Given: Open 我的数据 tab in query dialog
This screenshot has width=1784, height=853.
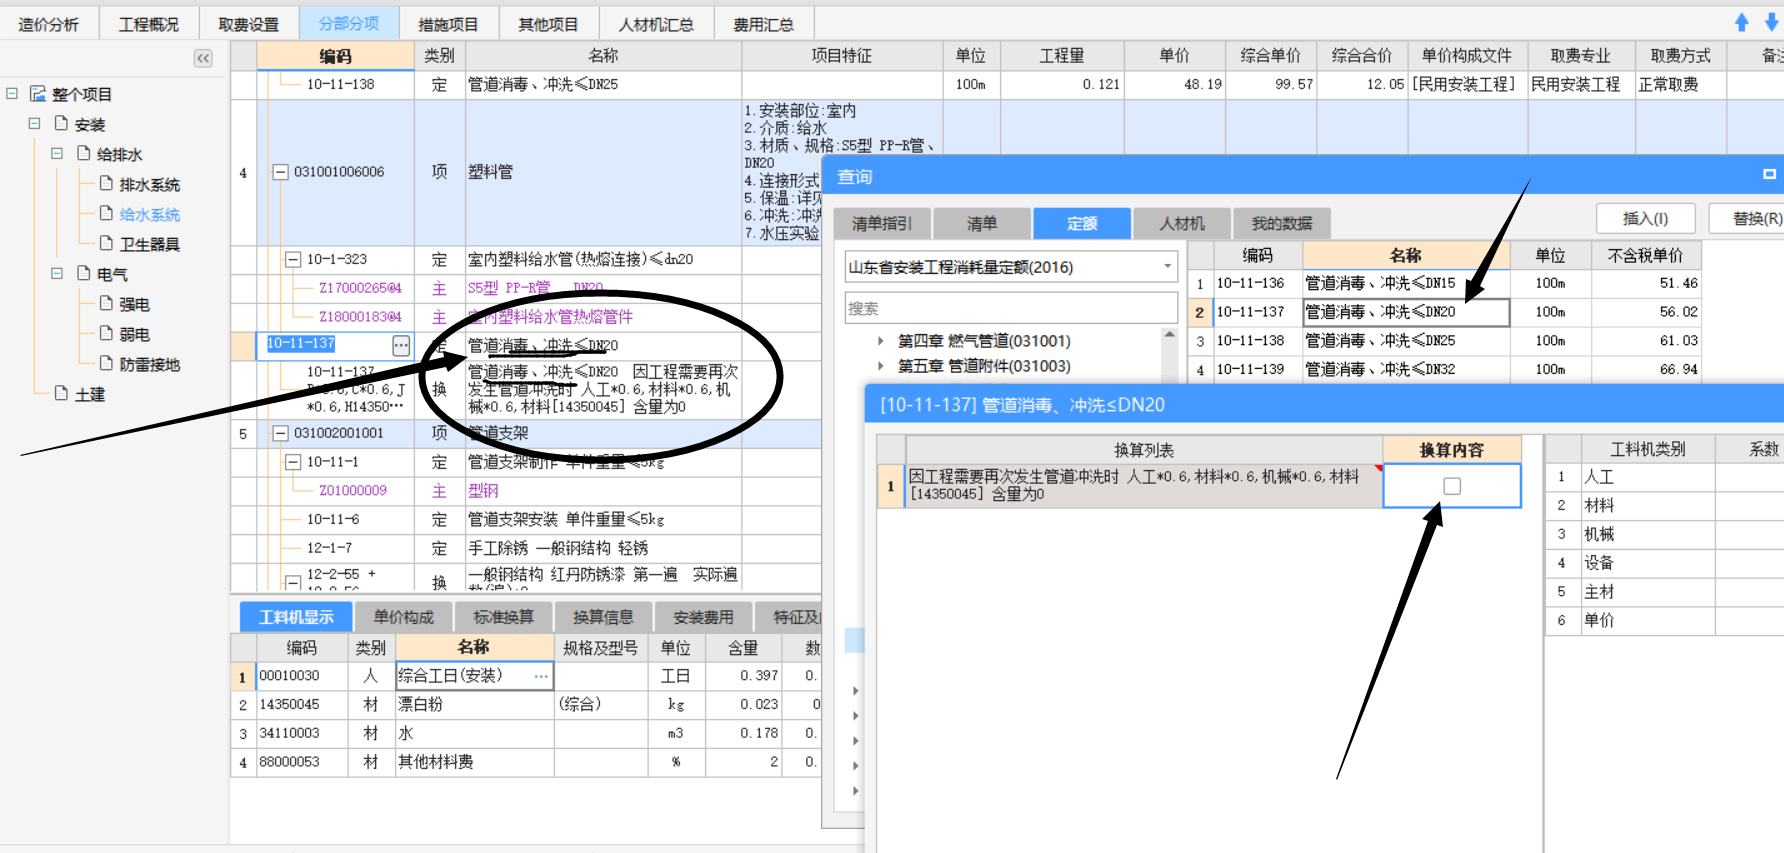Looking at the screenshot, I should point(1281,223).
